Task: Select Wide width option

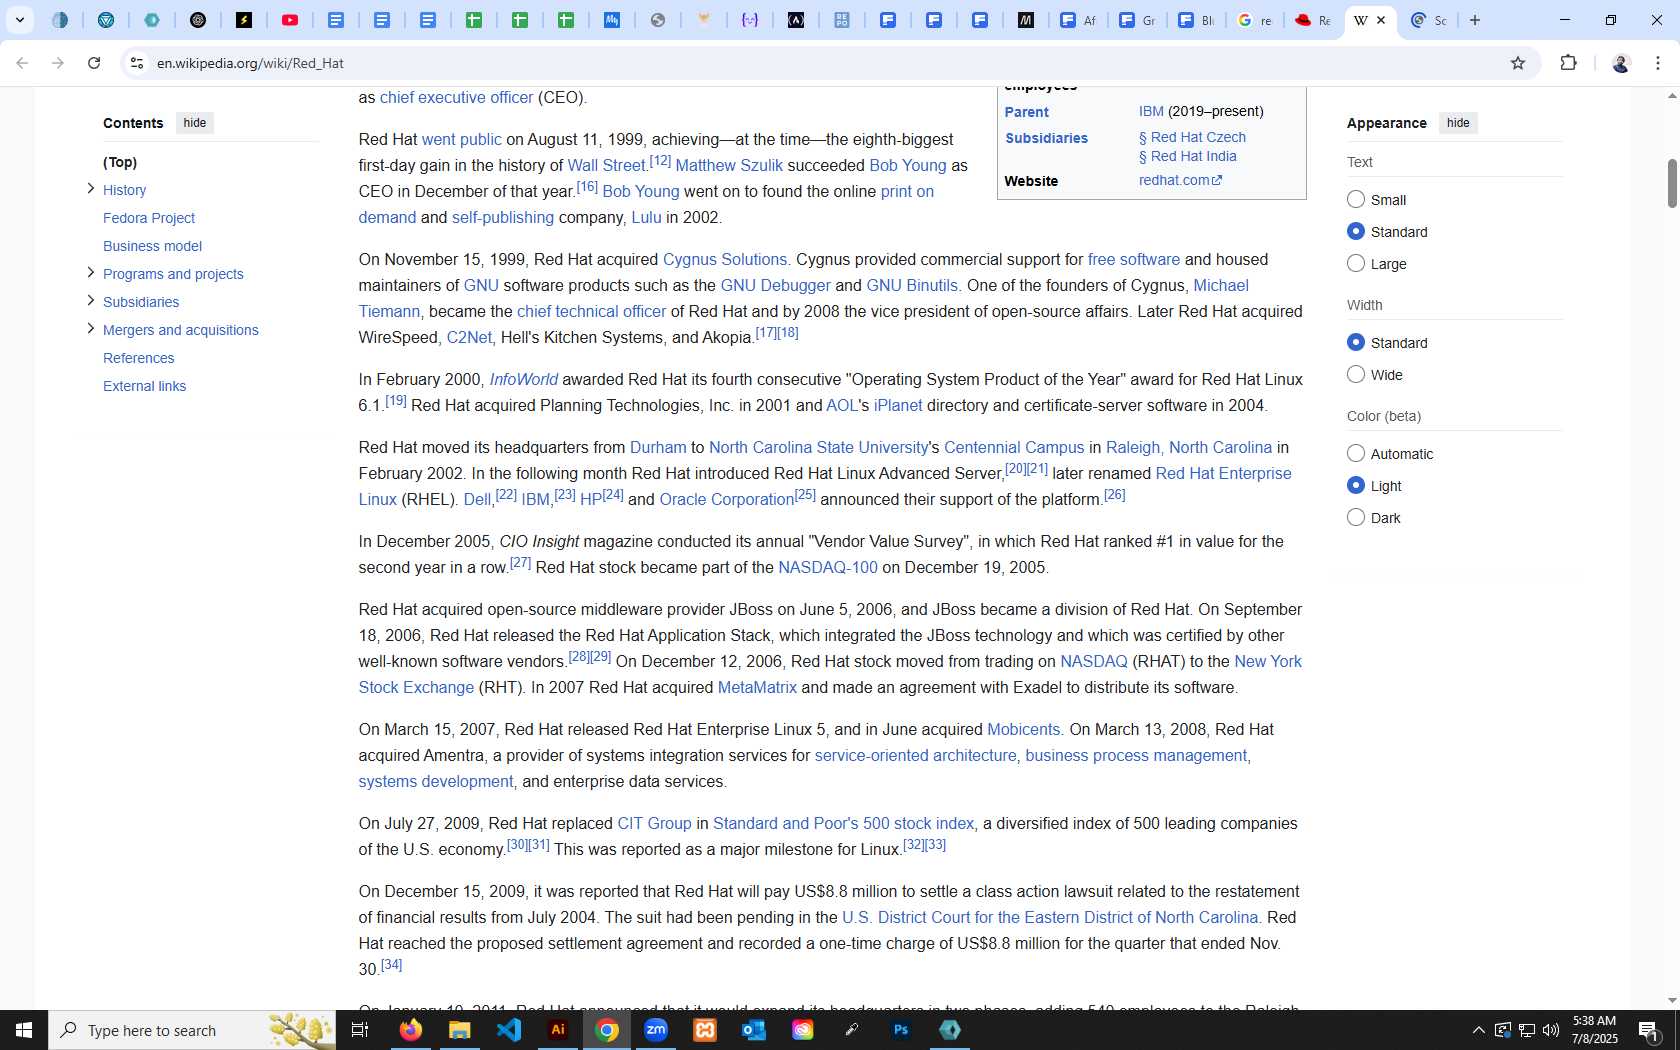Action: (x=1356, y=375)
